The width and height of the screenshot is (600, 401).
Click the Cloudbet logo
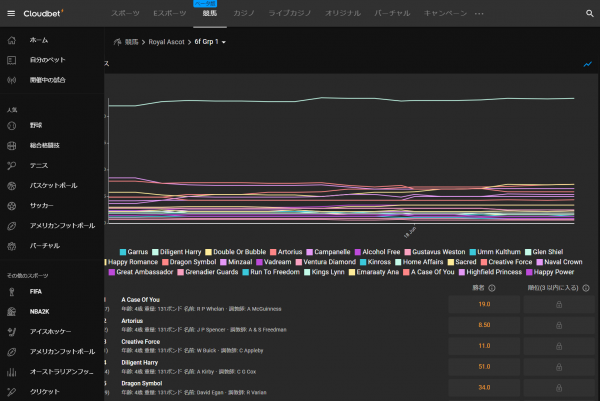coord(43,13)
